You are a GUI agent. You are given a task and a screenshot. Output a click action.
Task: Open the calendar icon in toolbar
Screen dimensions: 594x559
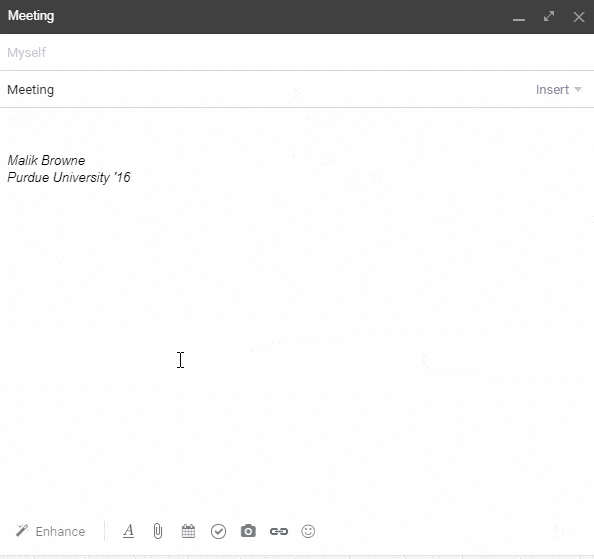click(188, 531)
